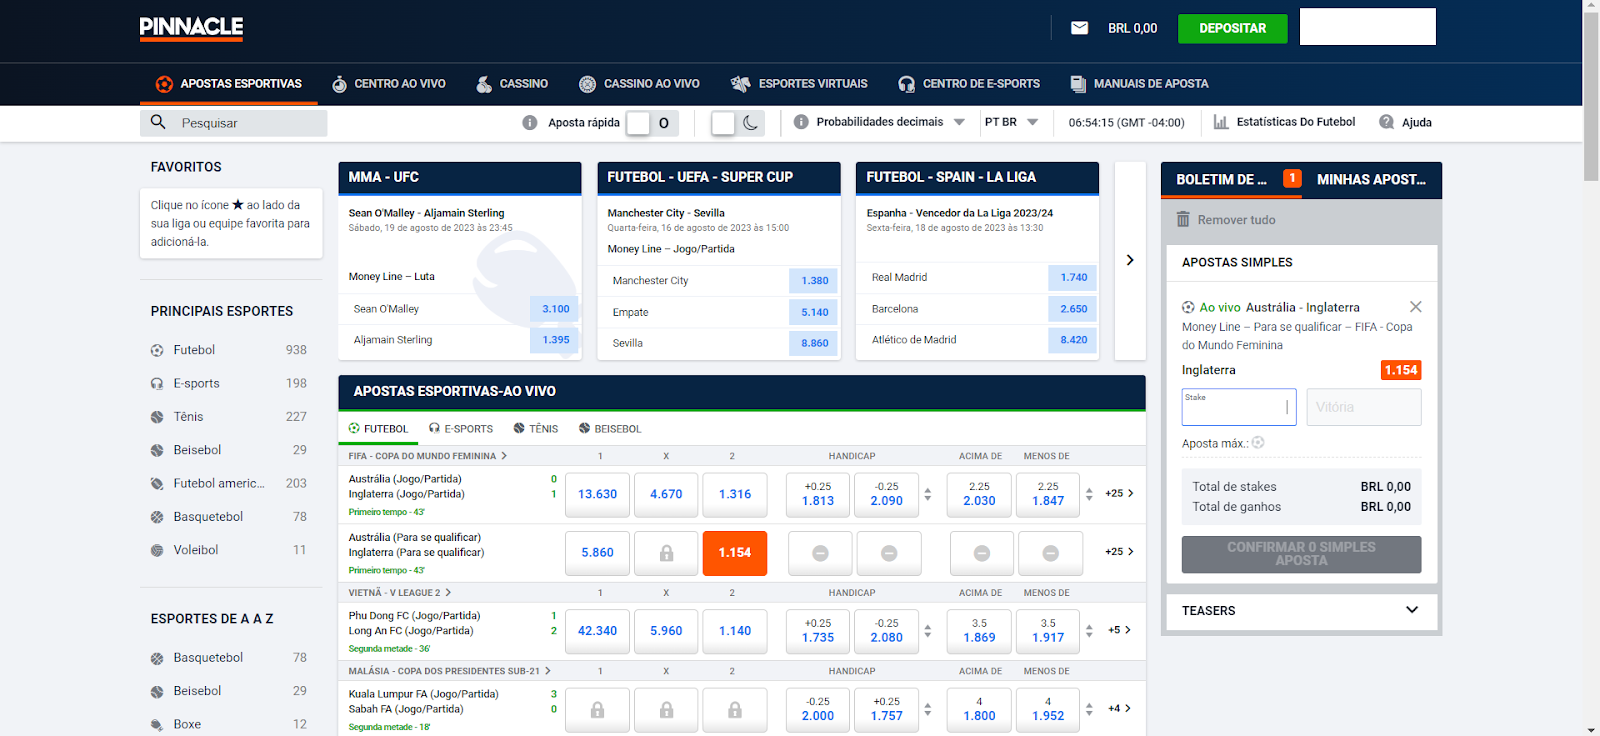
Task: Switch live section to Beisebol tab
Action: [x=610, y=429]
